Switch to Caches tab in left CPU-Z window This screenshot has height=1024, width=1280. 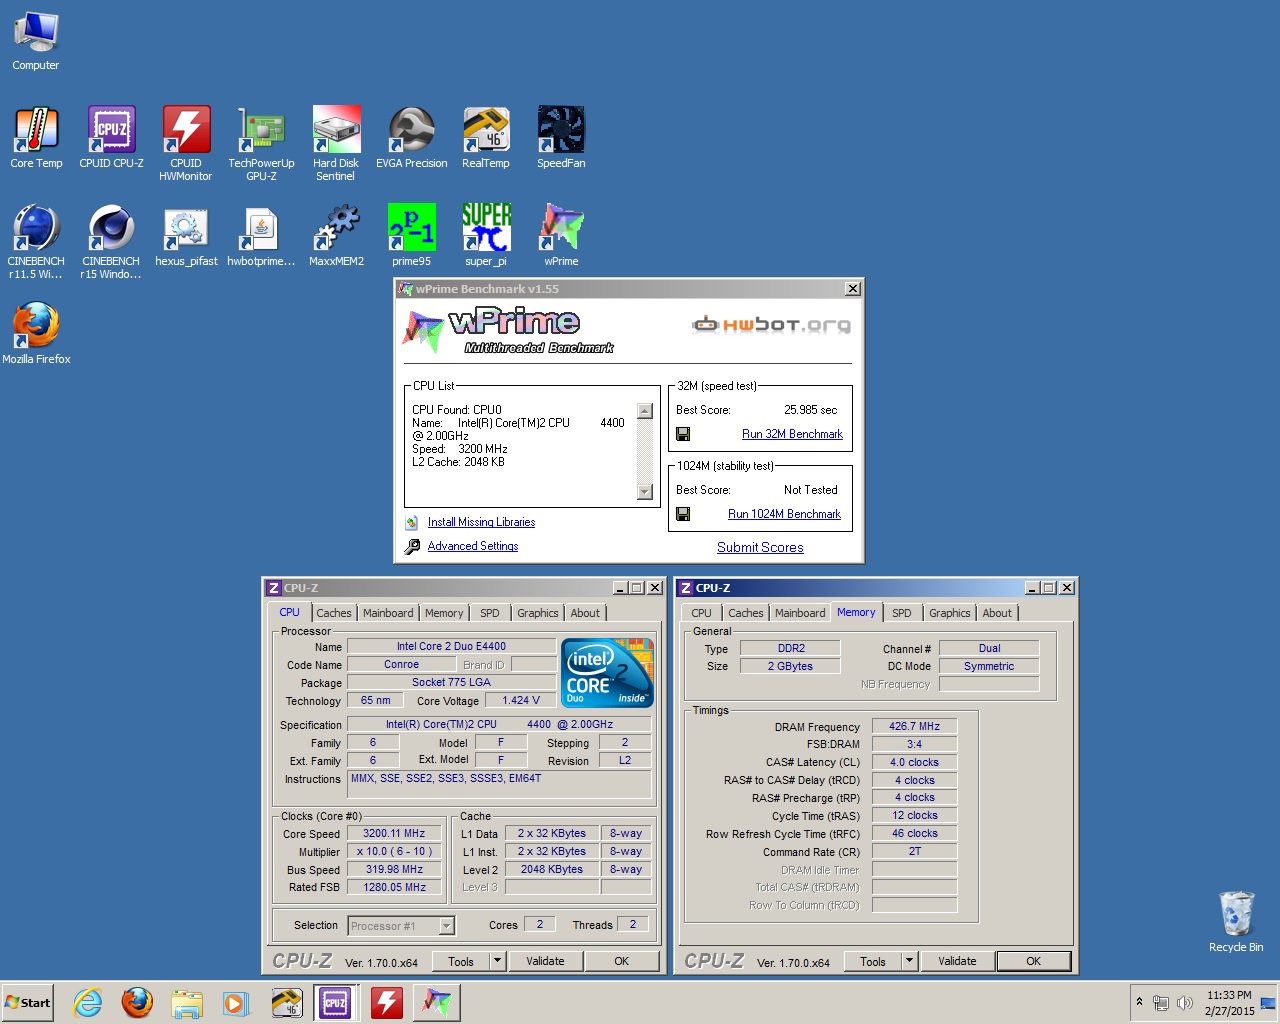[334, 613]
